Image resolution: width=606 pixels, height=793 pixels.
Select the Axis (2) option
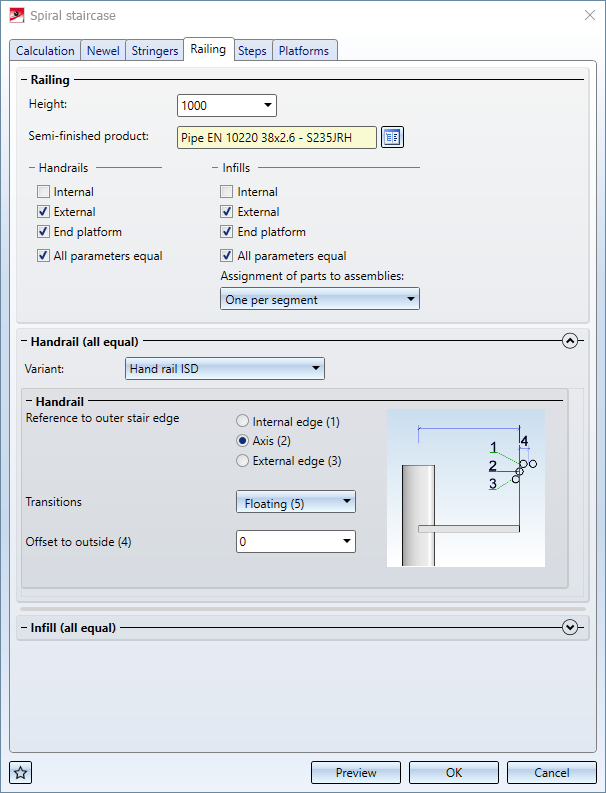pos(243,441)
